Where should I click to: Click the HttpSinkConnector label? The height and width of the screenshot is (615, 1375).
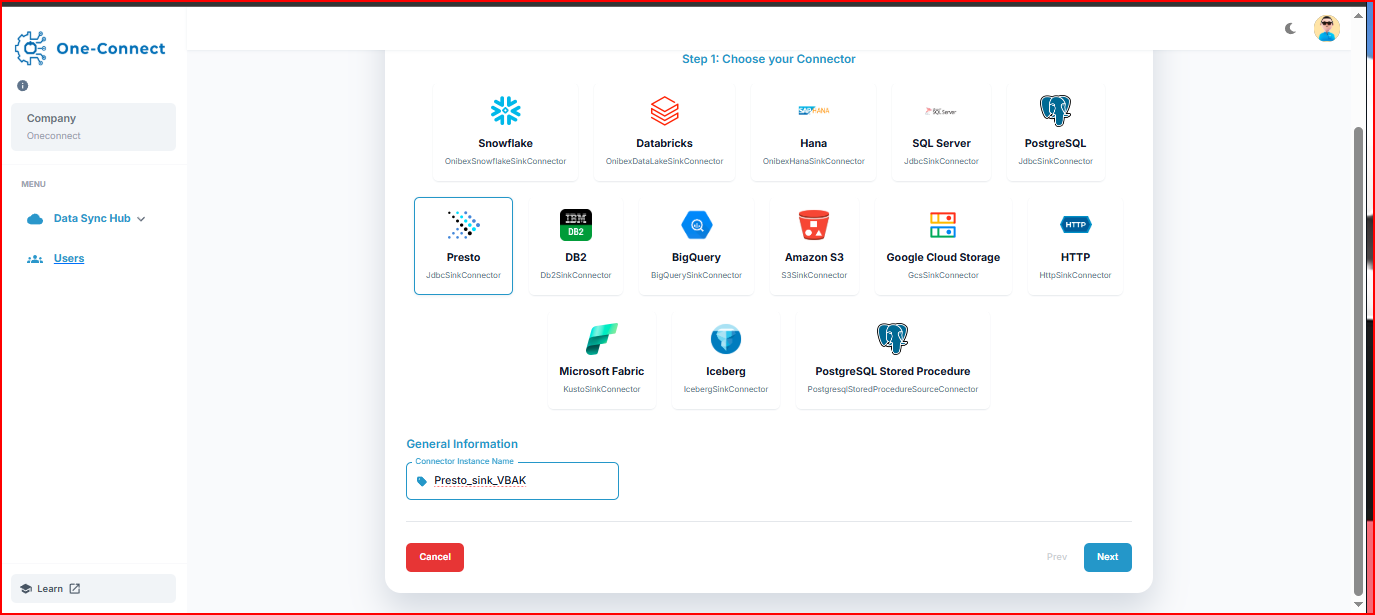[x=1075, y=275]
